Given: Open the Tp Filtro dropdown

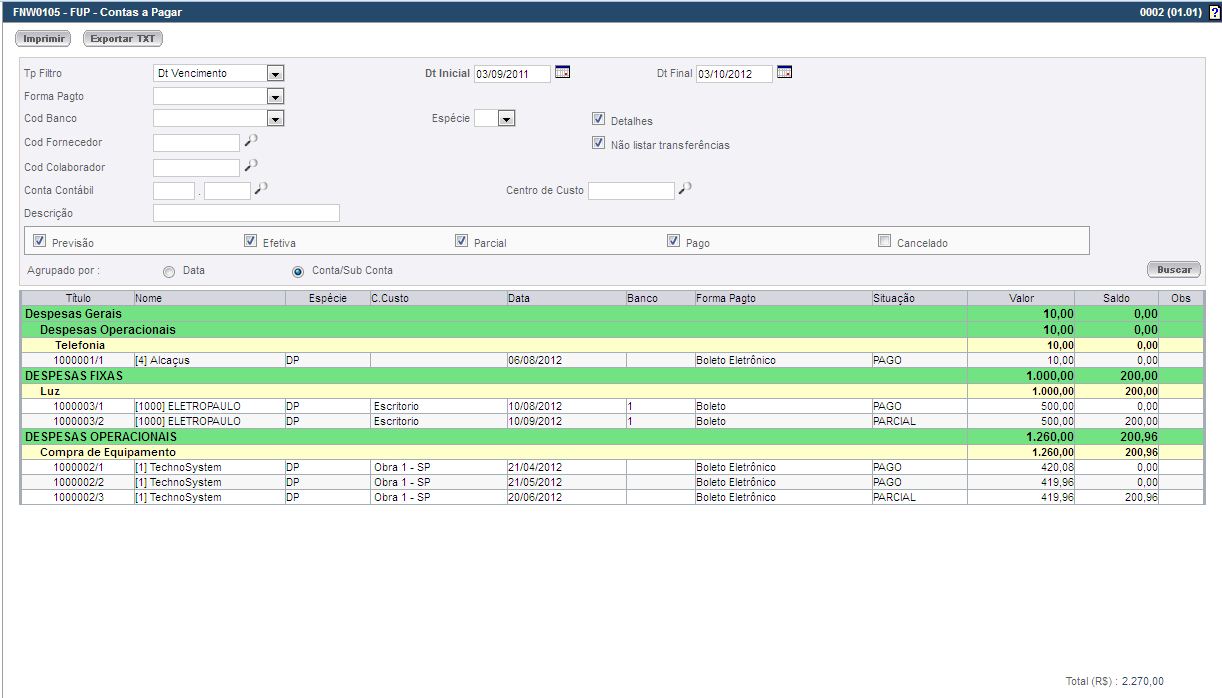Looking at the screenshot, I should coord(275,72).
